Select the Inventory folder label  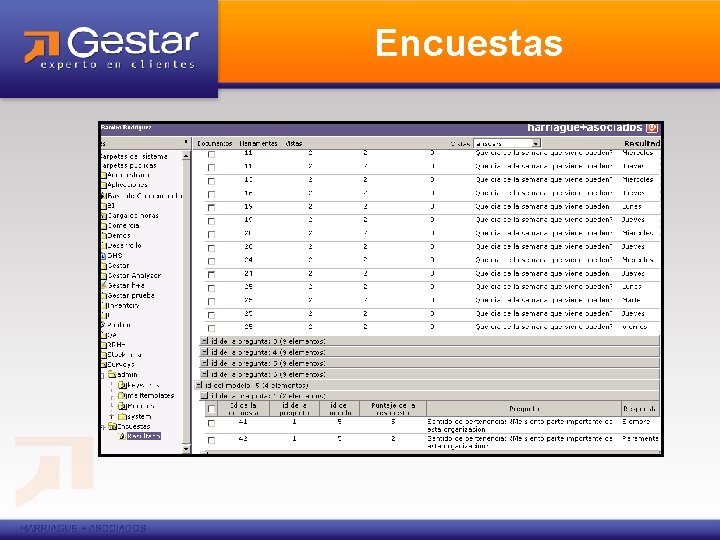point(123,306)
